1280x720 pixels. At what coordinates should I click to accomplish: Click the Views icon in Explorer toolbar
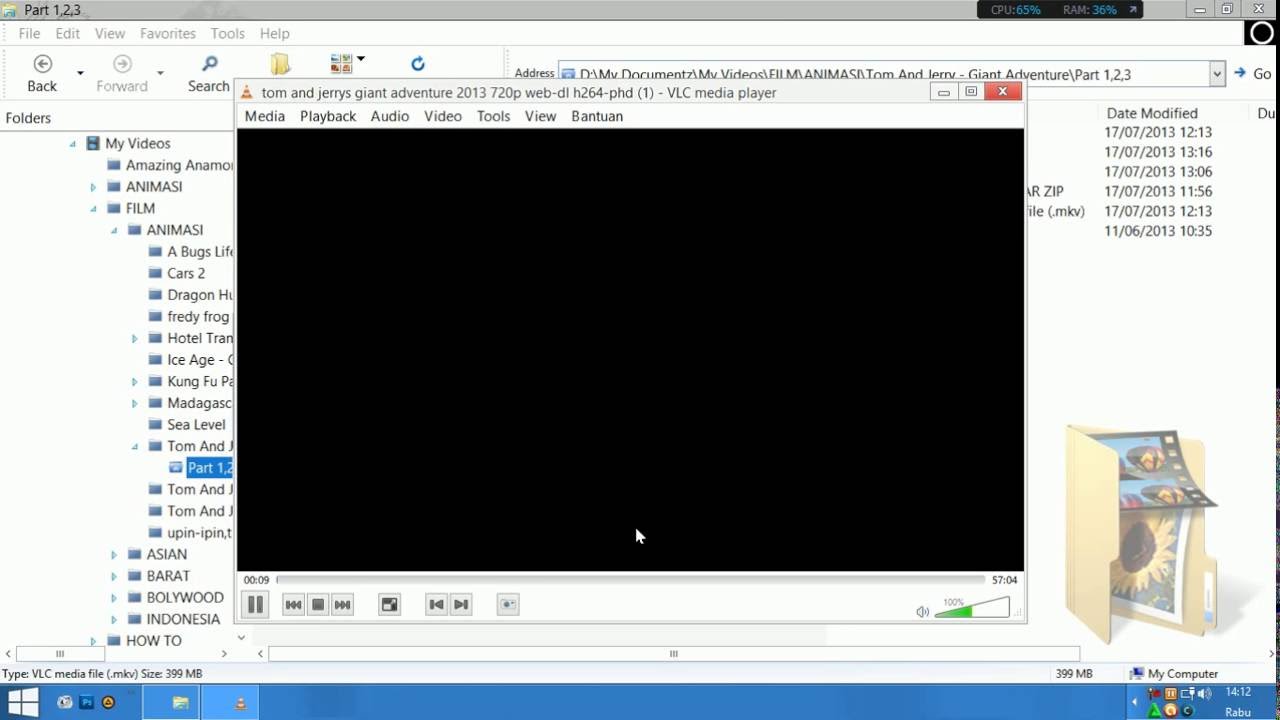pos(341,64)
